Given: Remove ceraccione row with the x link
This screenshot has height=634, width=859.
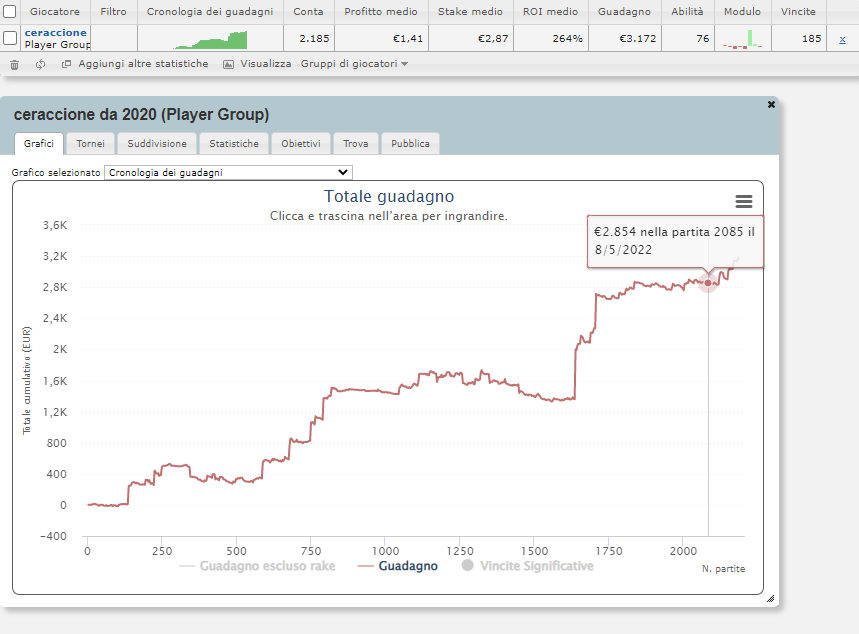Looking at the screenshot, I should pos(842,39).
